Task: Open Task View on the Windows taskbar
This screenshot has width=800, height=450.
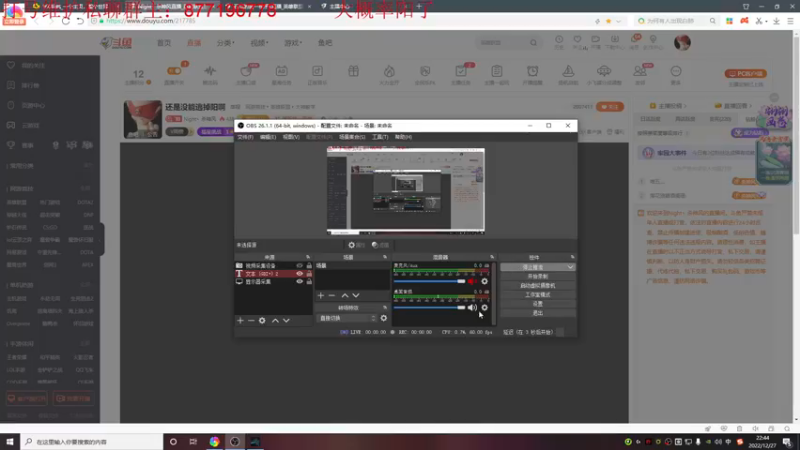Action: (x=193, y=442)
